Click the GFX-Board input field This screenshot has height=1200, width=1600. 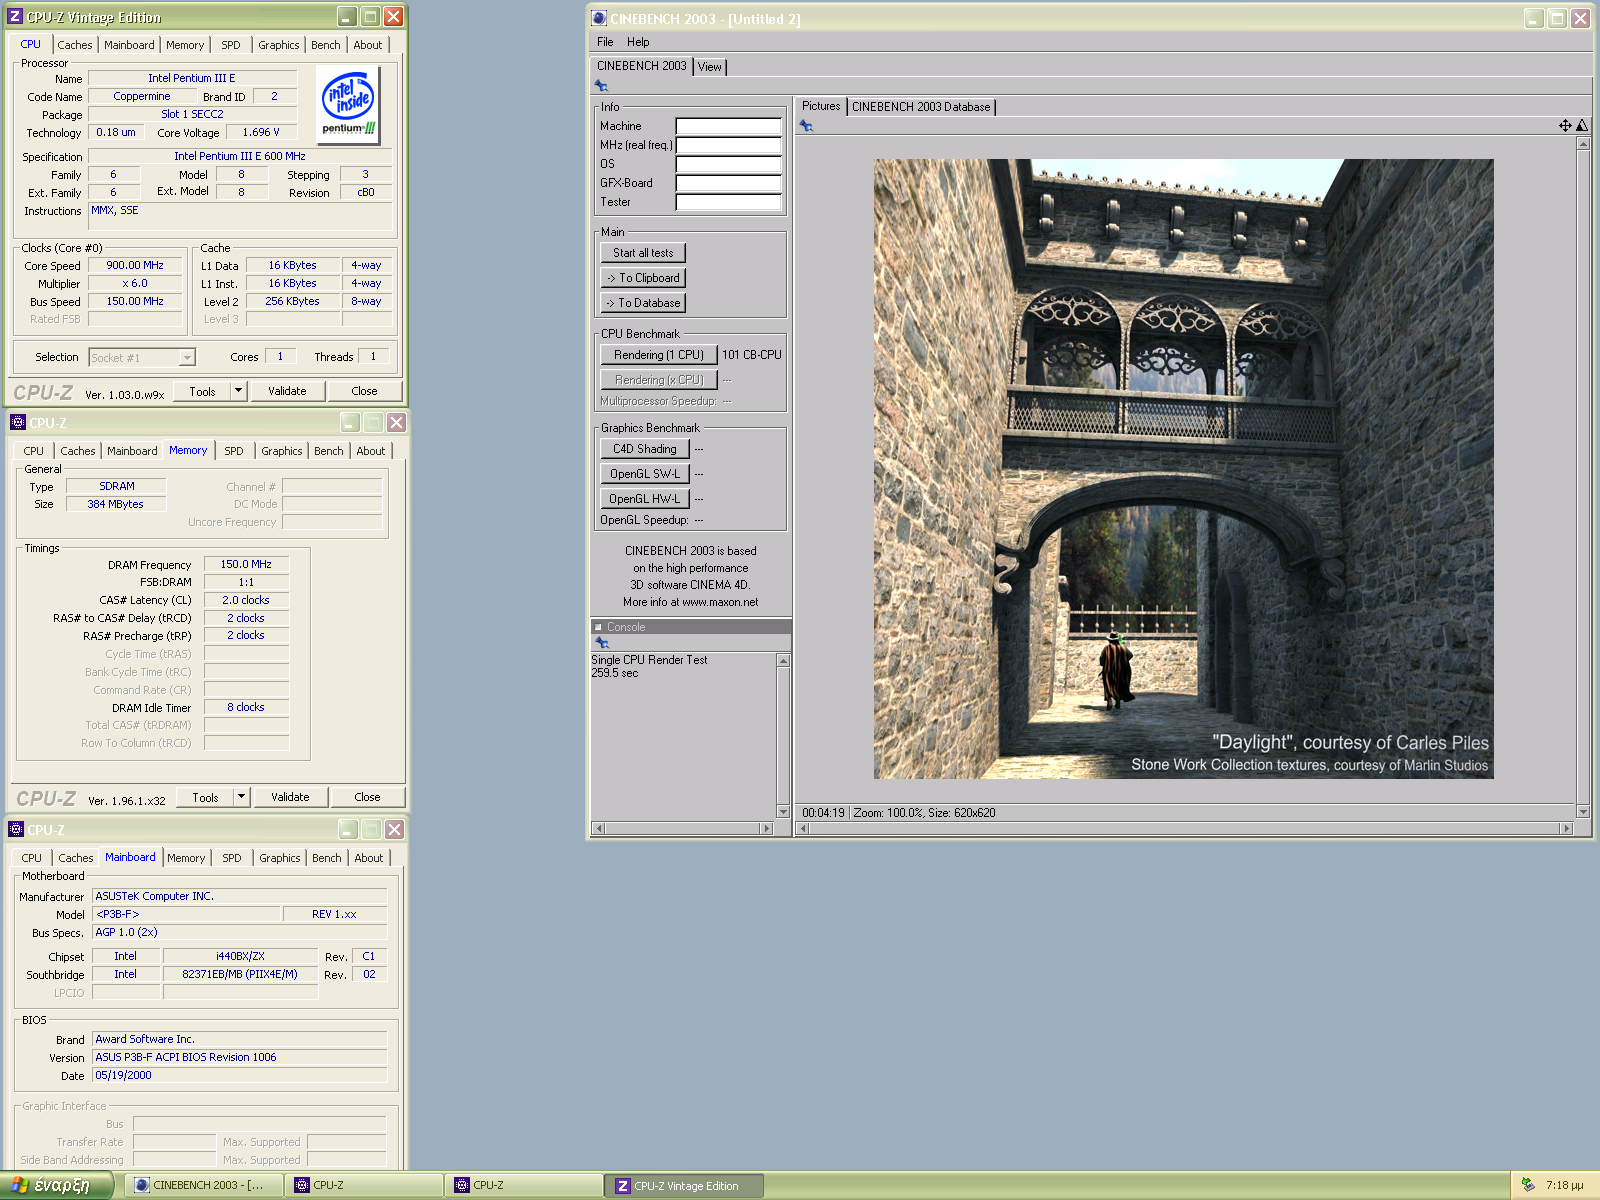click(x=728, y=183)
